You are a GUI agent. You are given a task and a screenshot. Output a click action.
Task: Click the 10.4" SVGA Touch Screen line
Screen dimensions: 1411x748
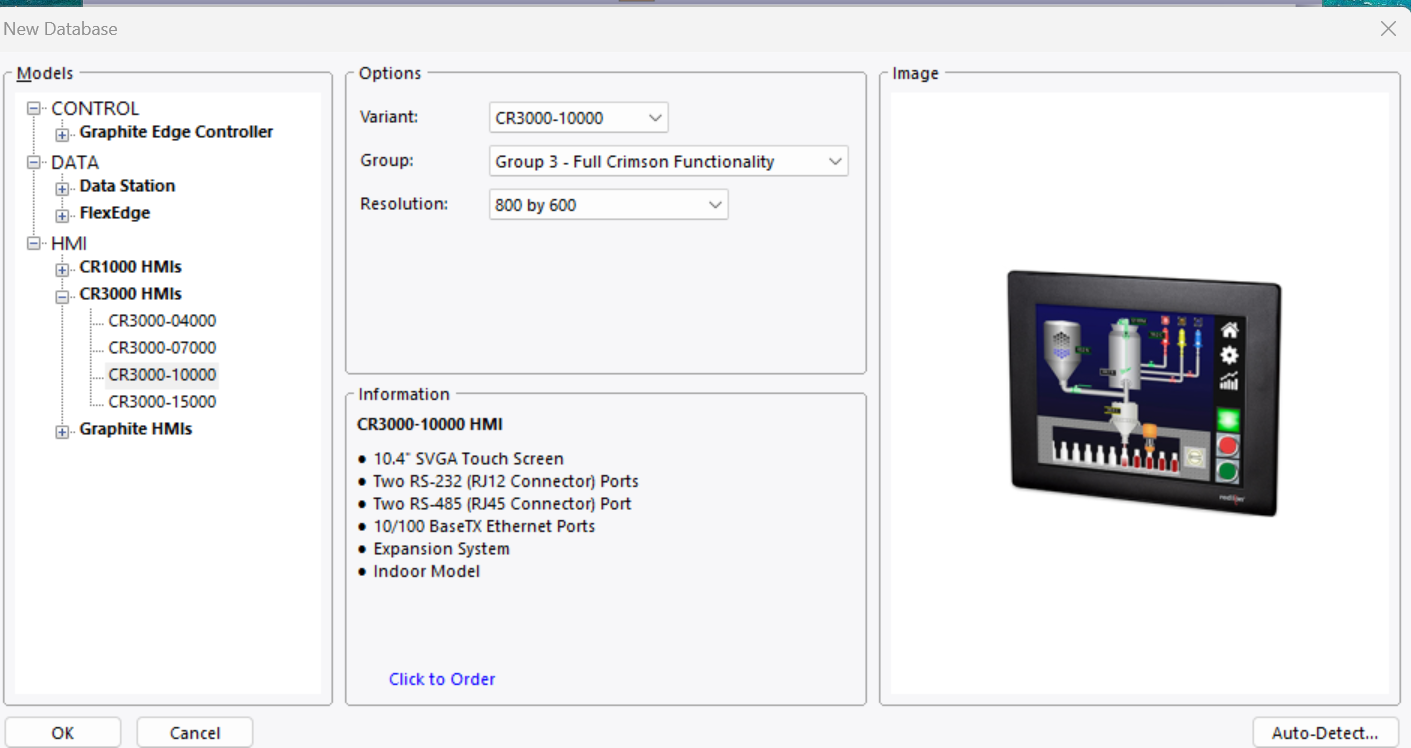click(468, 459)
